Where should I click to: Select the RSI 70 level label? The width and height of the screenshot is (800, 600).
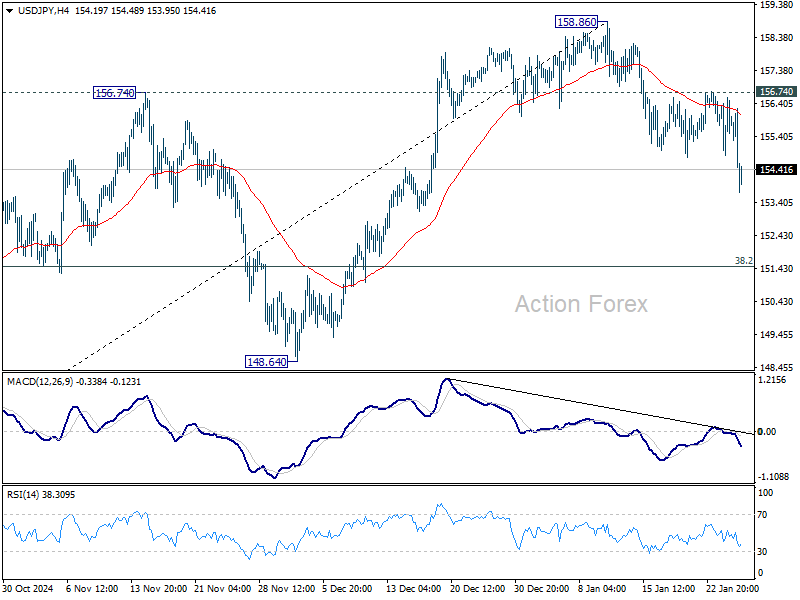pos(762,514)
